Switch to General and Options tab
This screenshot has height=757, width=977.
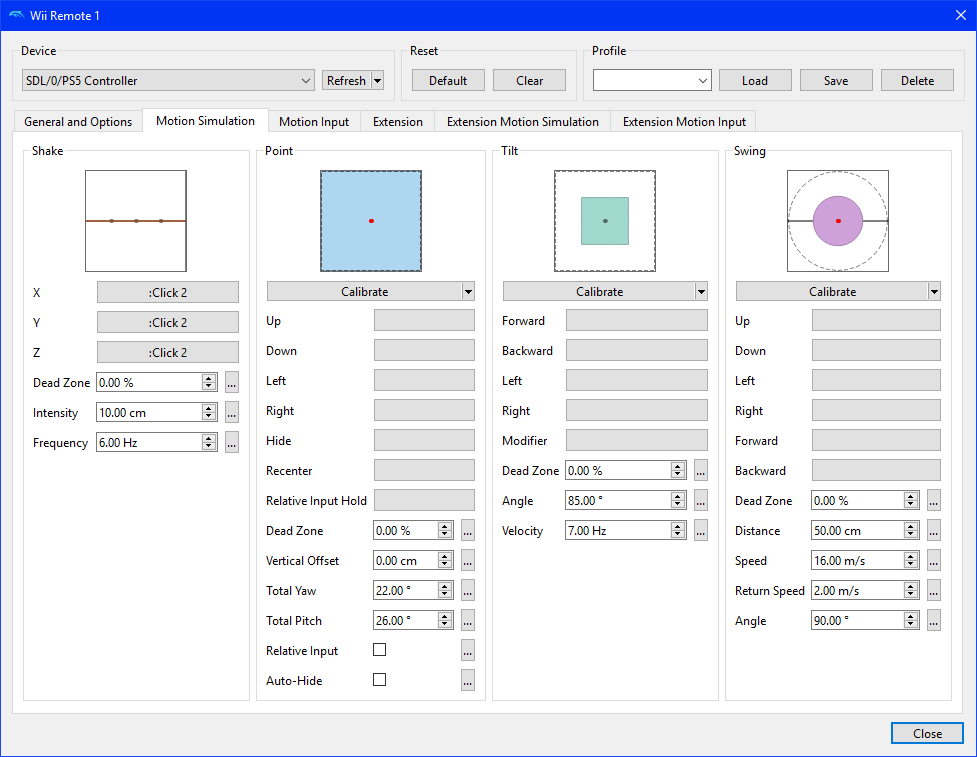pyautogui.click(x=78, y=121)
